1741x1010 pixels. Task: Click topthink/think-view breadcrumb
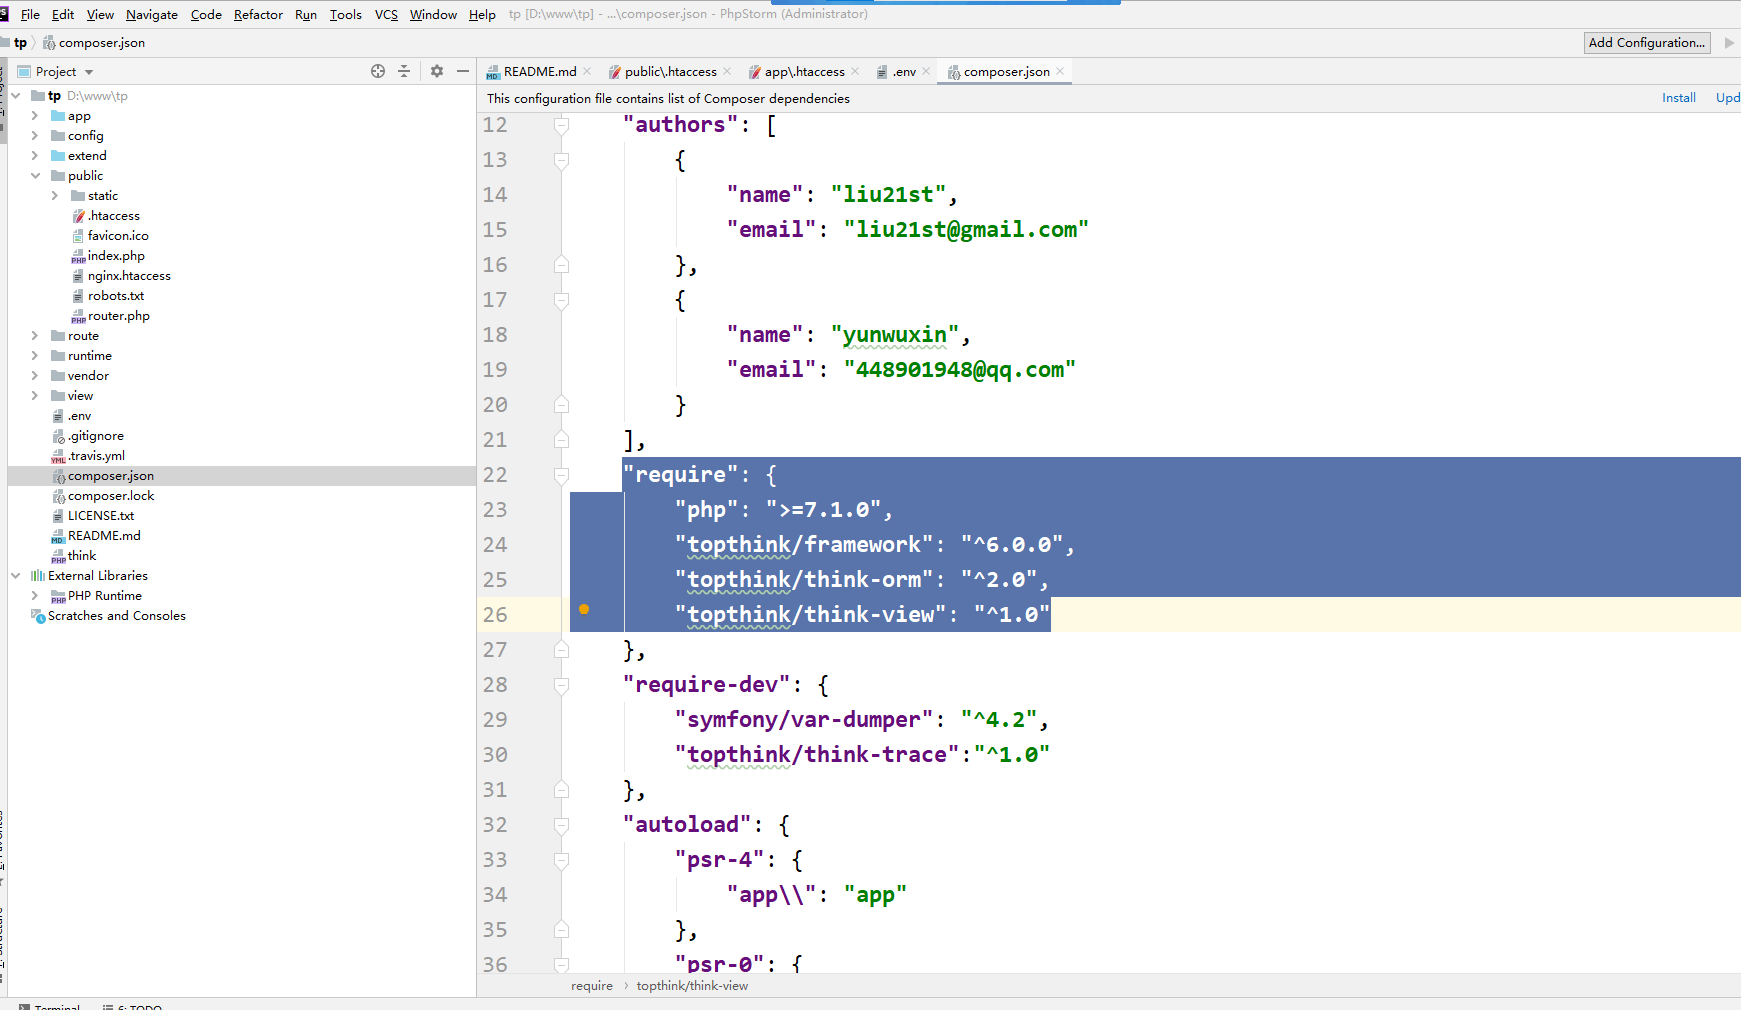[x=692, y=986]
